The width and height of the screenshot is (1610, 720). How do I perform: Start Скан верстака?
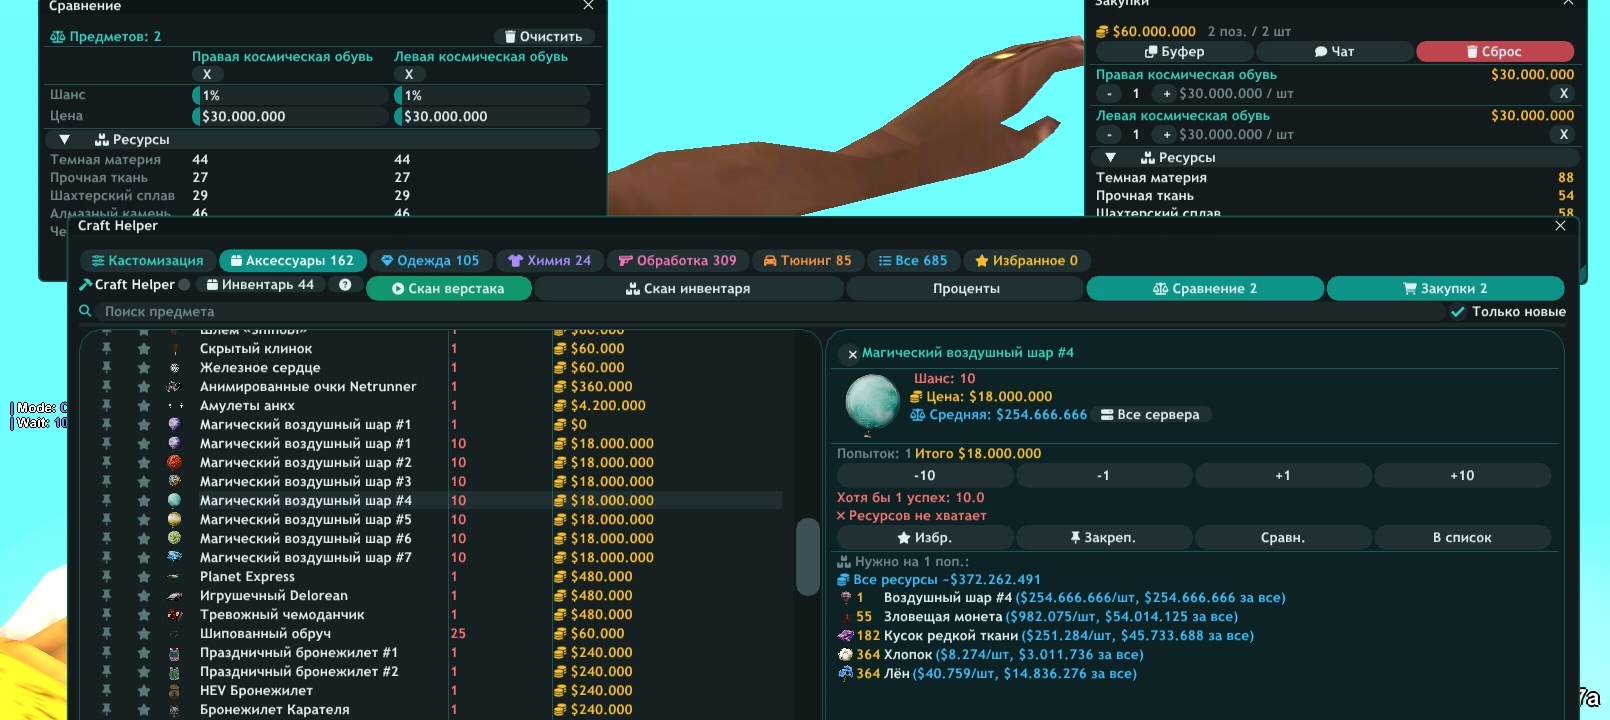(448, 289)
